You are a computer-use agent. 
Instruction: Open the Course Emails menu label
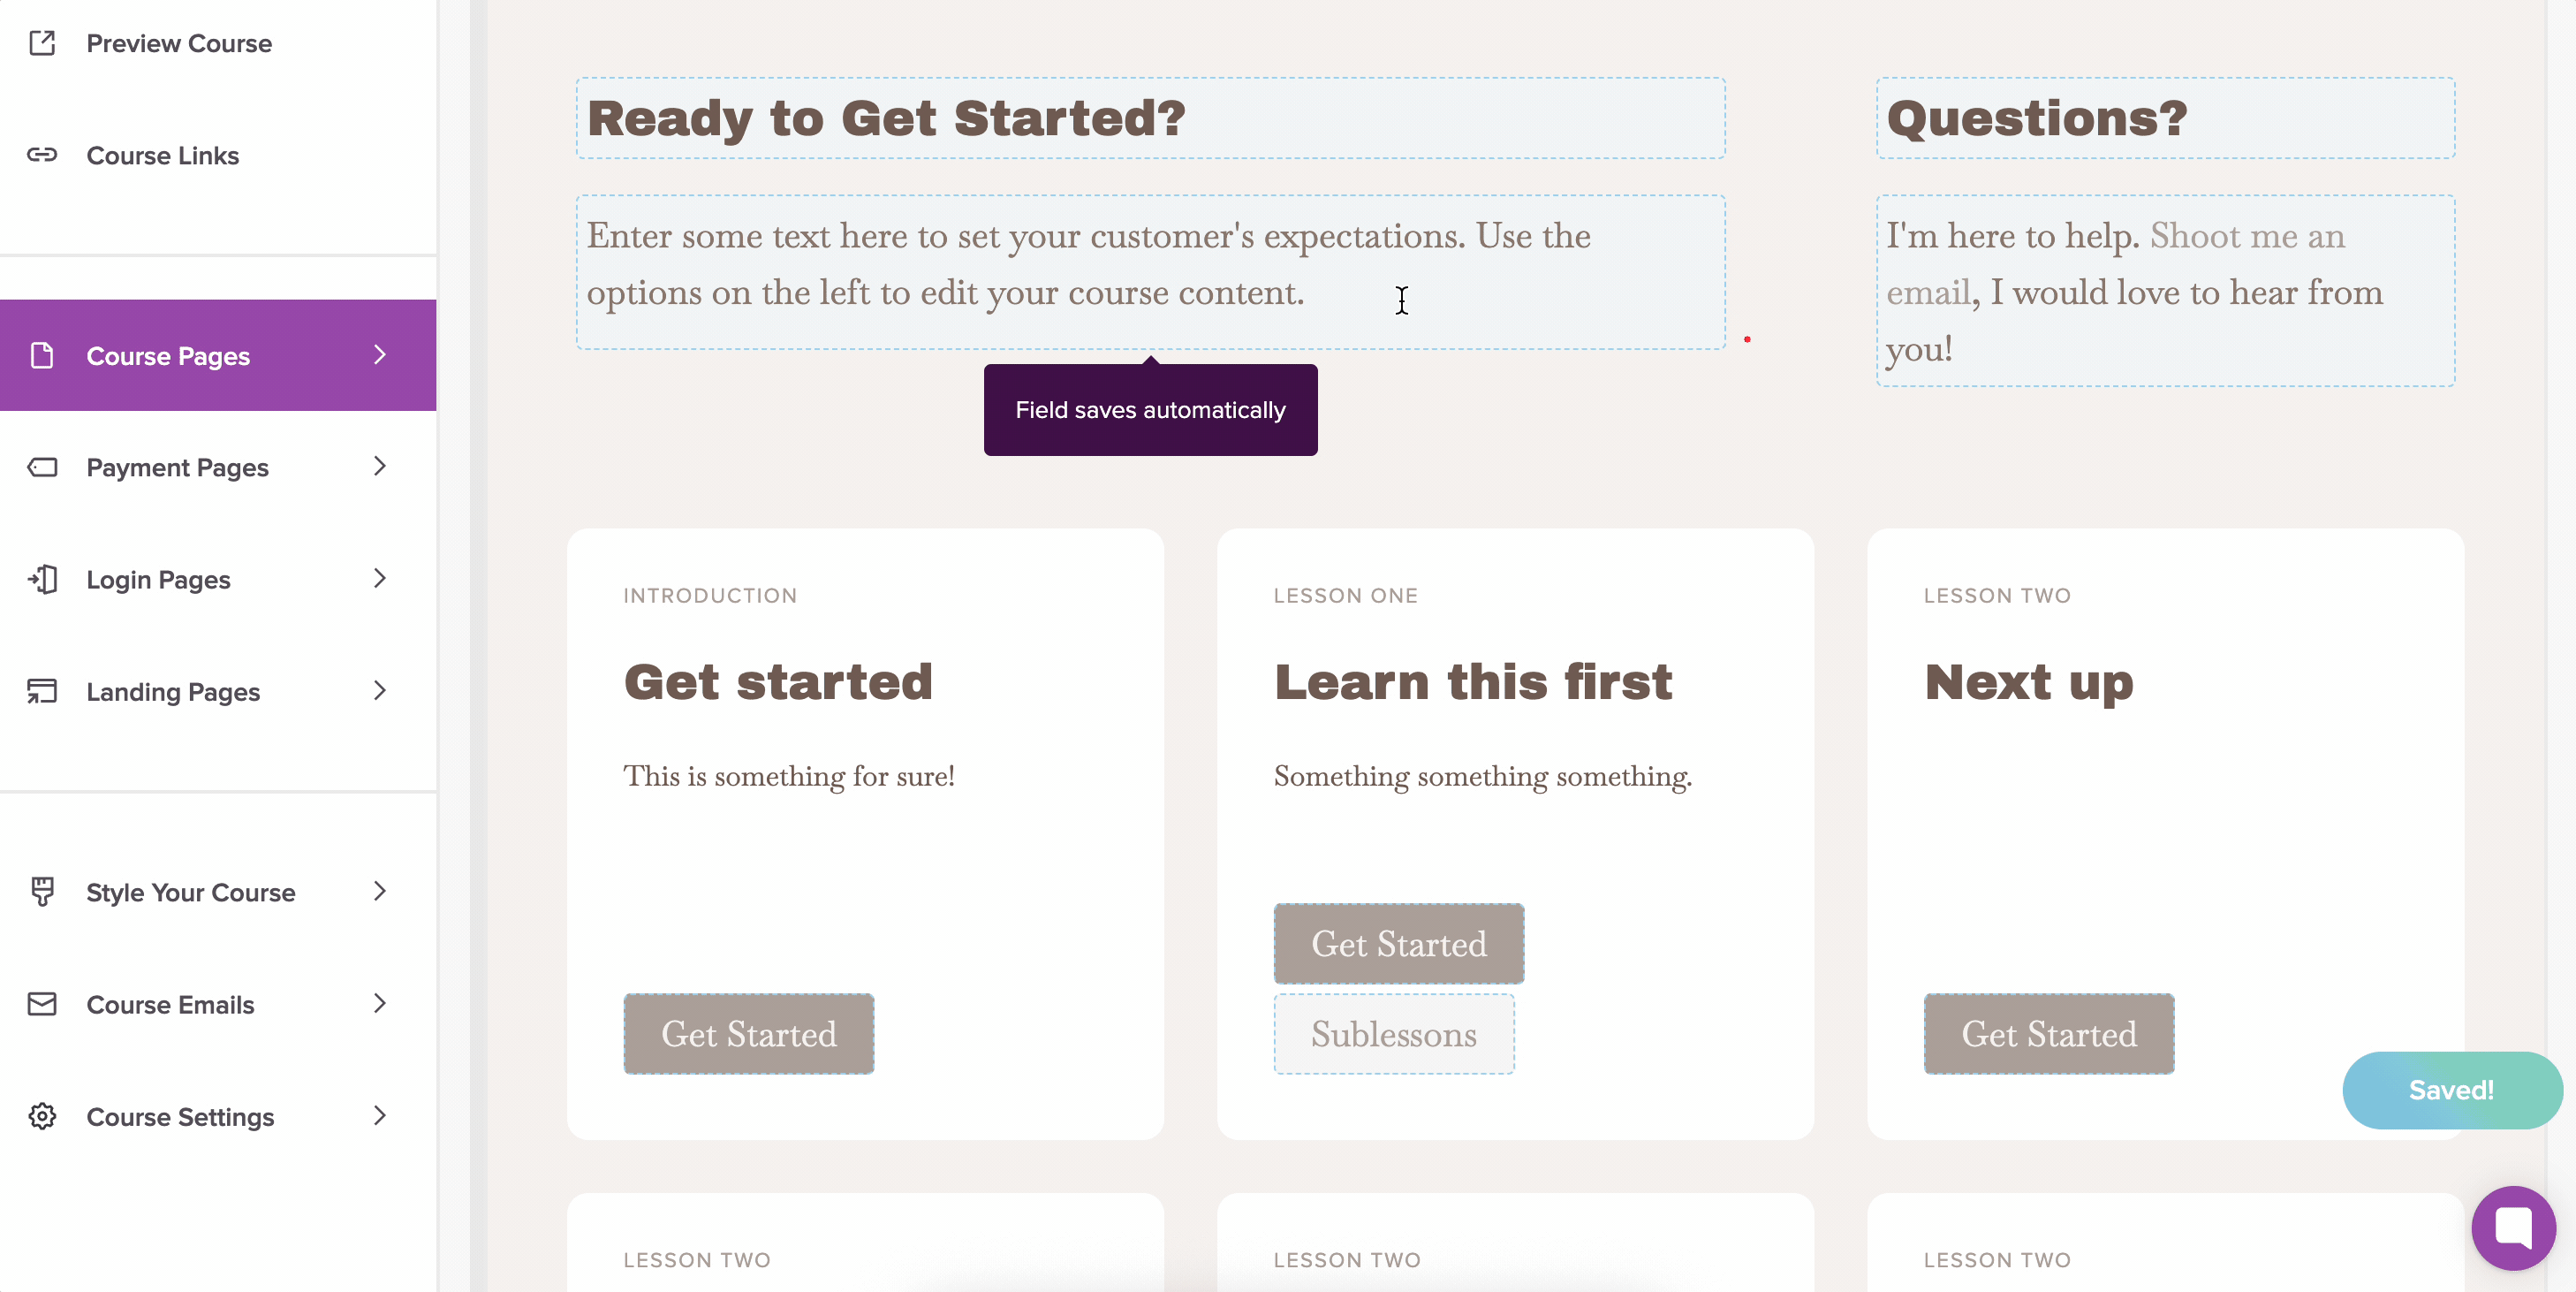(170, 1004)
